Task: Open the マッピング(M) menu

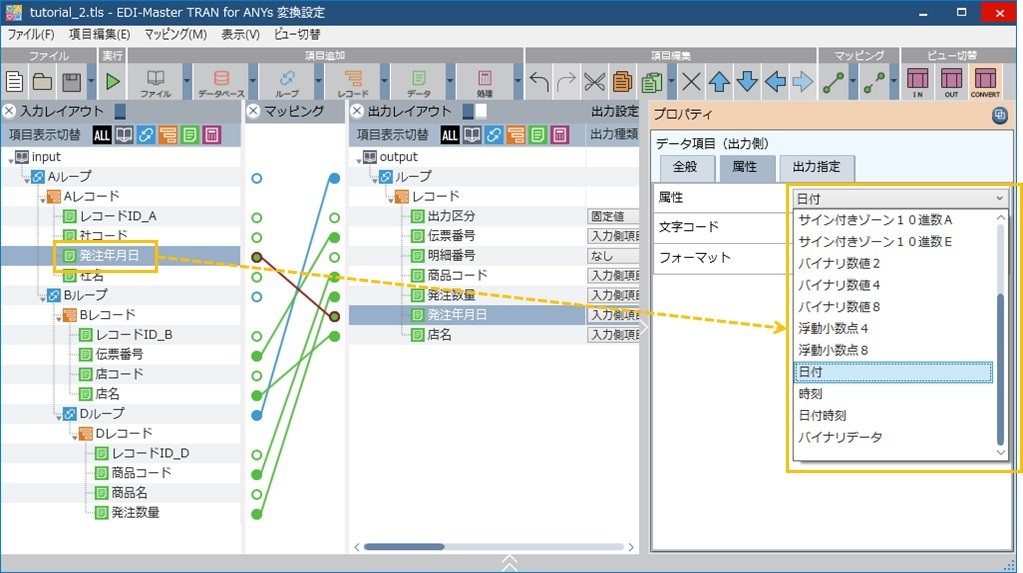Action: pos(175,34)
